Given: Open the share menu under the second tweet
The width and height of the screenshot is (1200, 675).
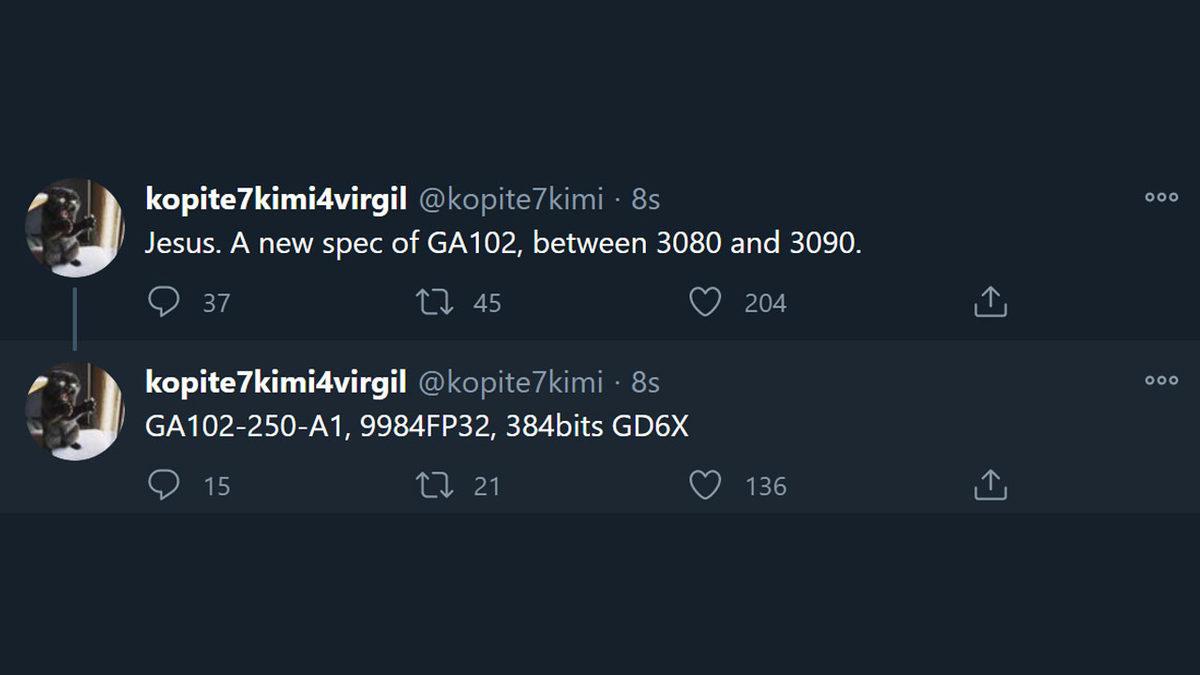Looking at the screenshot, I should 990,484.
